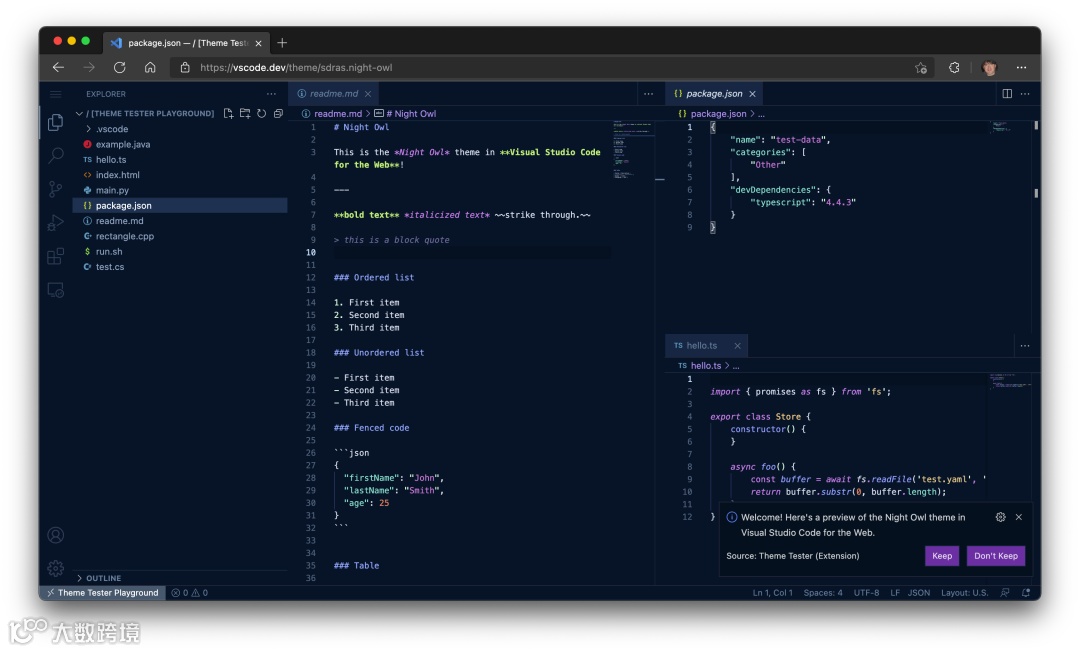This screenshot has height=652, width=1080.
Task: Open a new browser tab
Action: (x=282, y=43)
